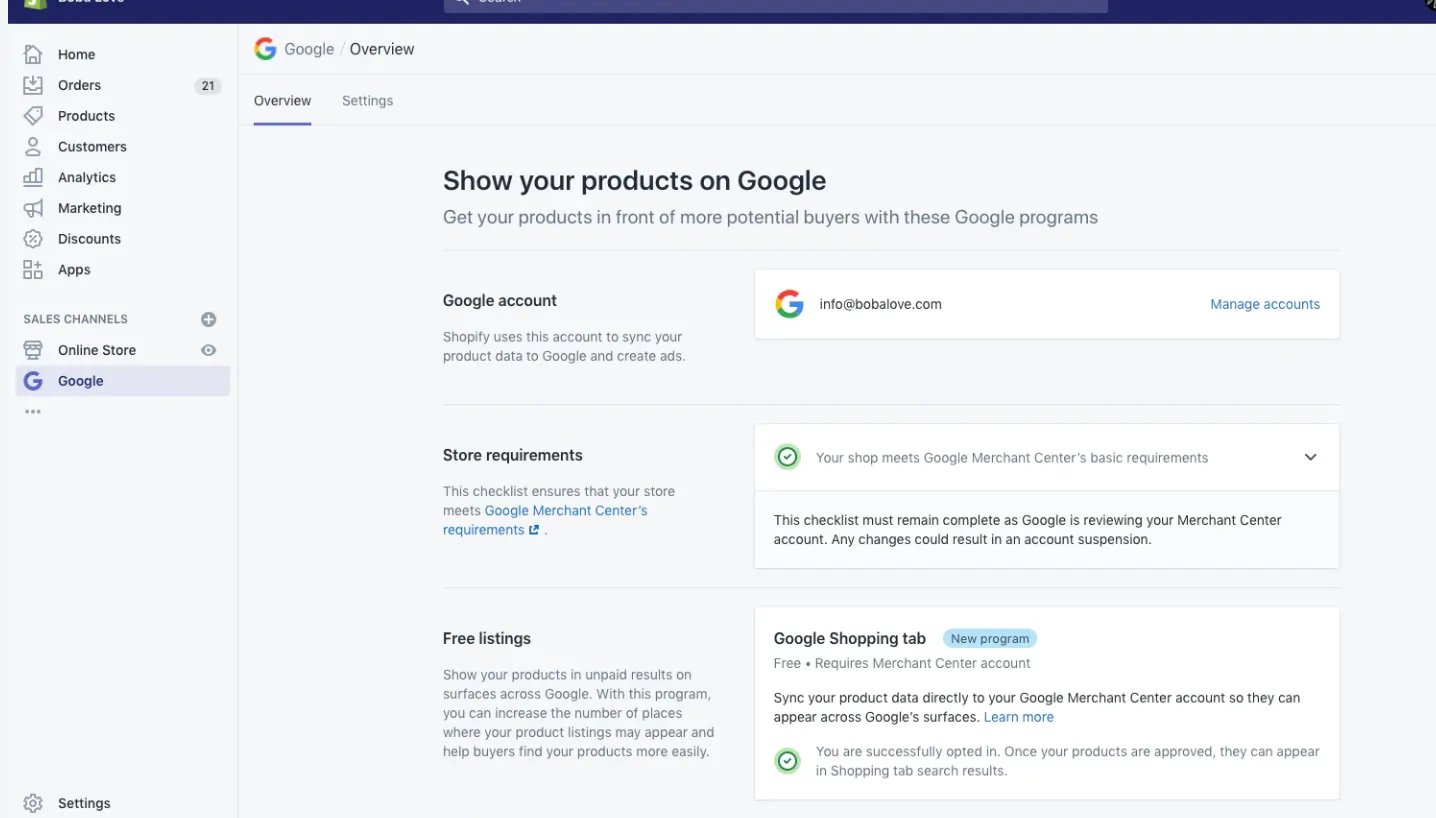This screenshot has height=818, width=1436.
Task: Select the Products tag icon
Action: pos(33,116)
